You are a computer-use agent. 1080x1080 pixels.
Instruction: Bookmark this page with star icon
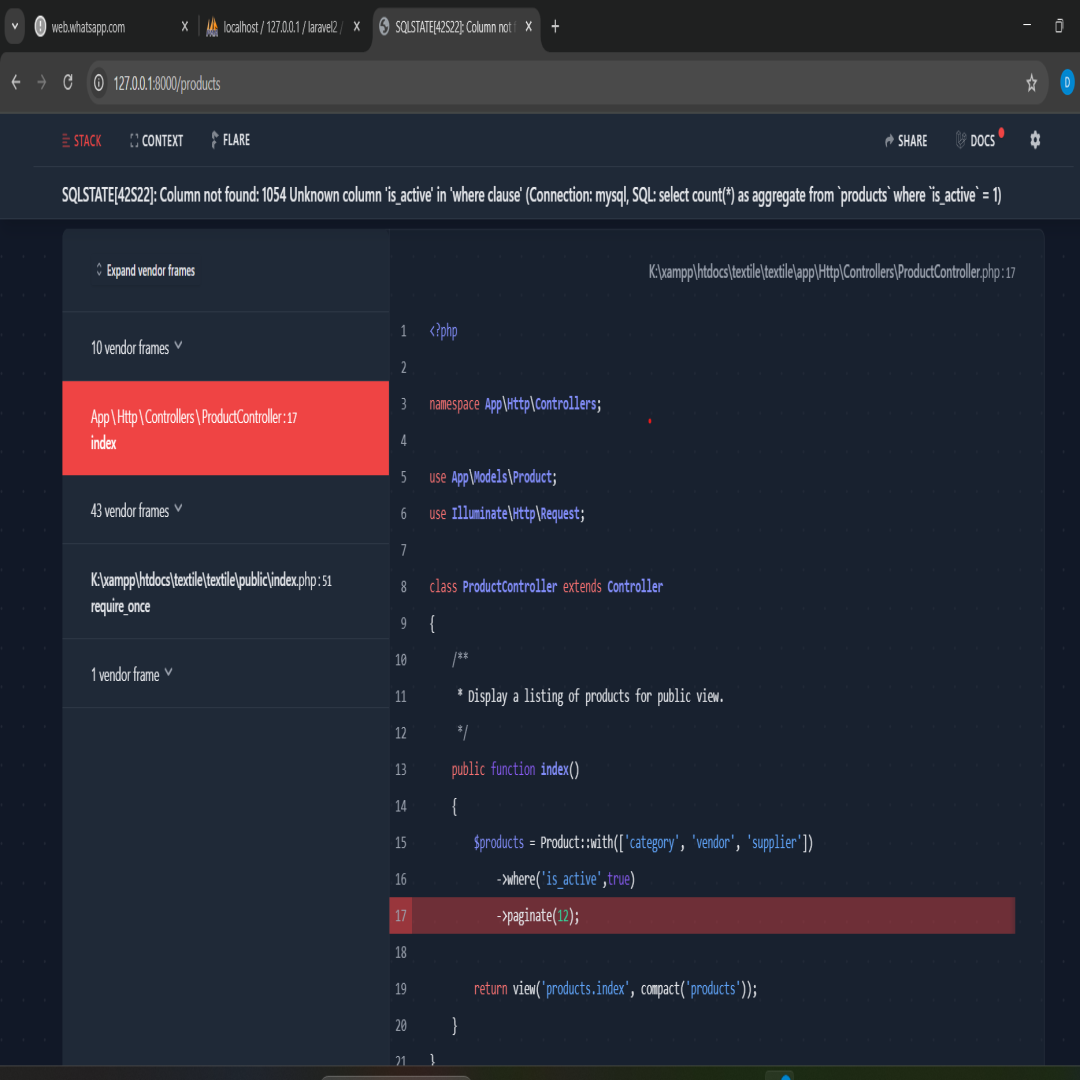pos(1031,83)
